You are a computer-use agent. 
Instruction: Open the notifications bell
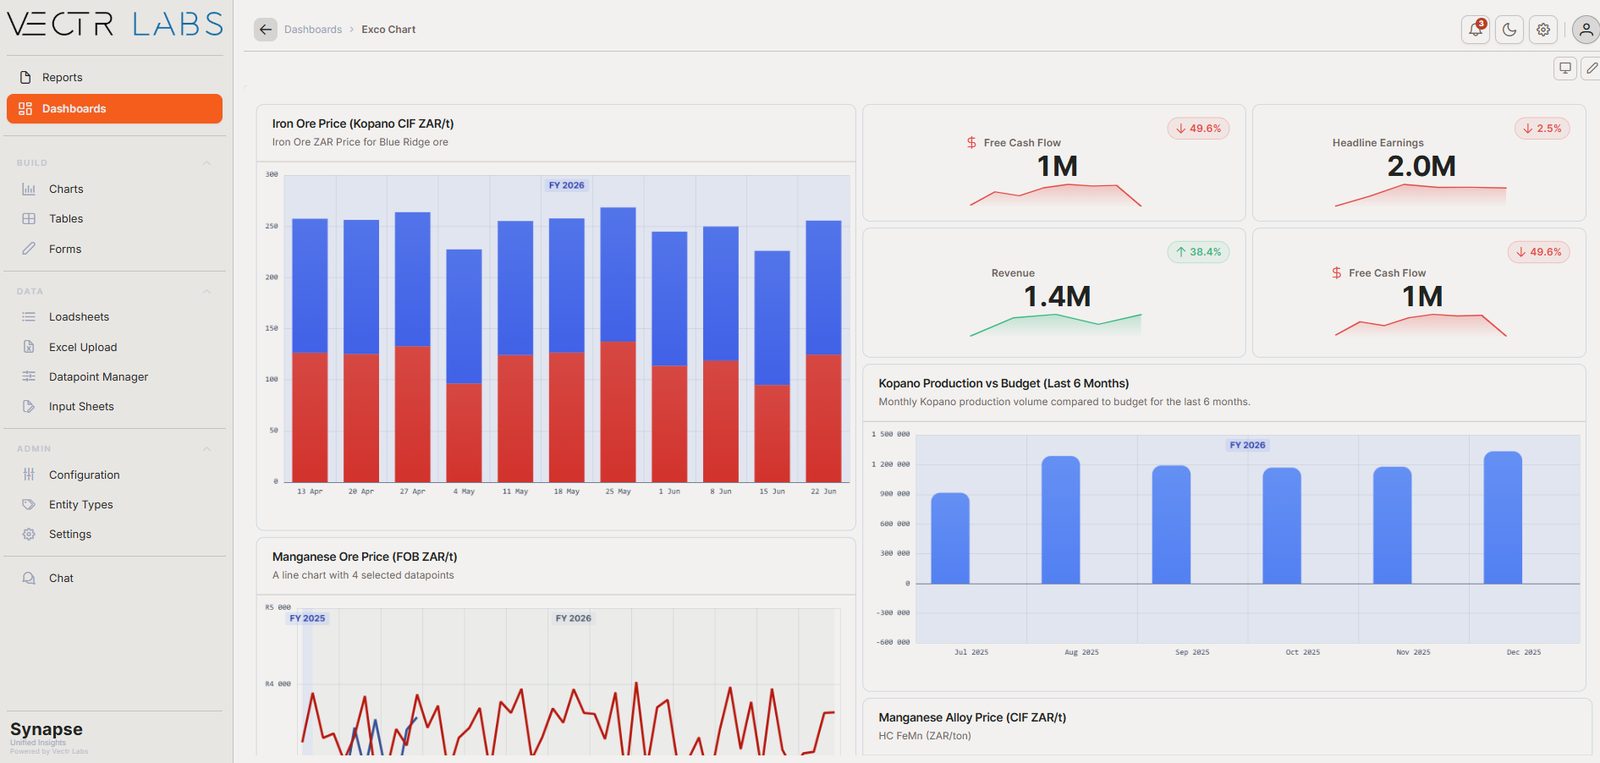pos(1475,30)
